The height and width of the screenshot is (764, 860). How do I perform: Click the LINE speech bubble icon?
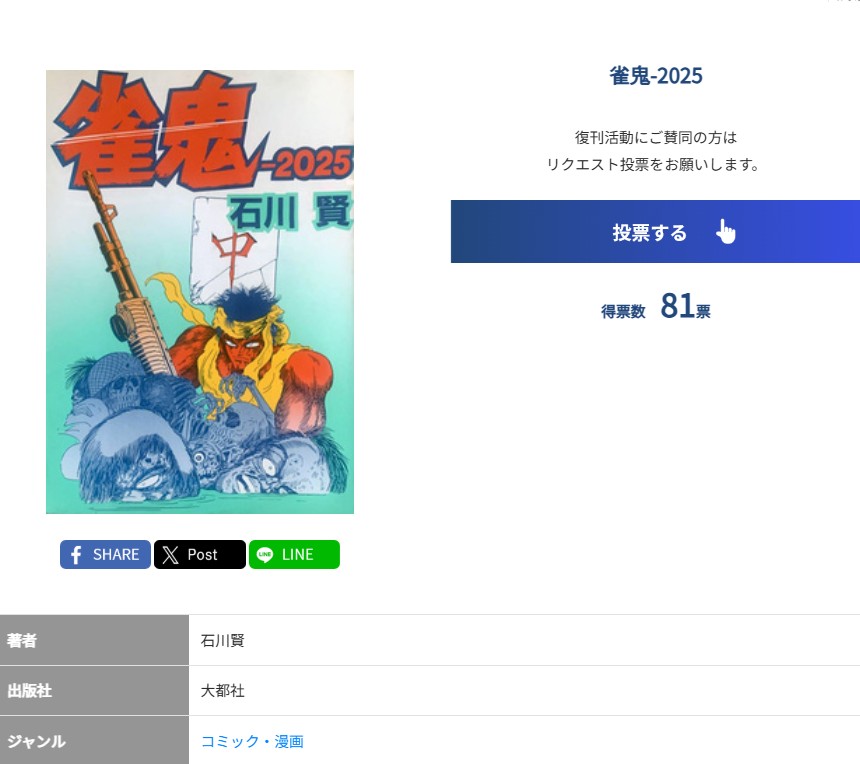(x=265, y=554)
